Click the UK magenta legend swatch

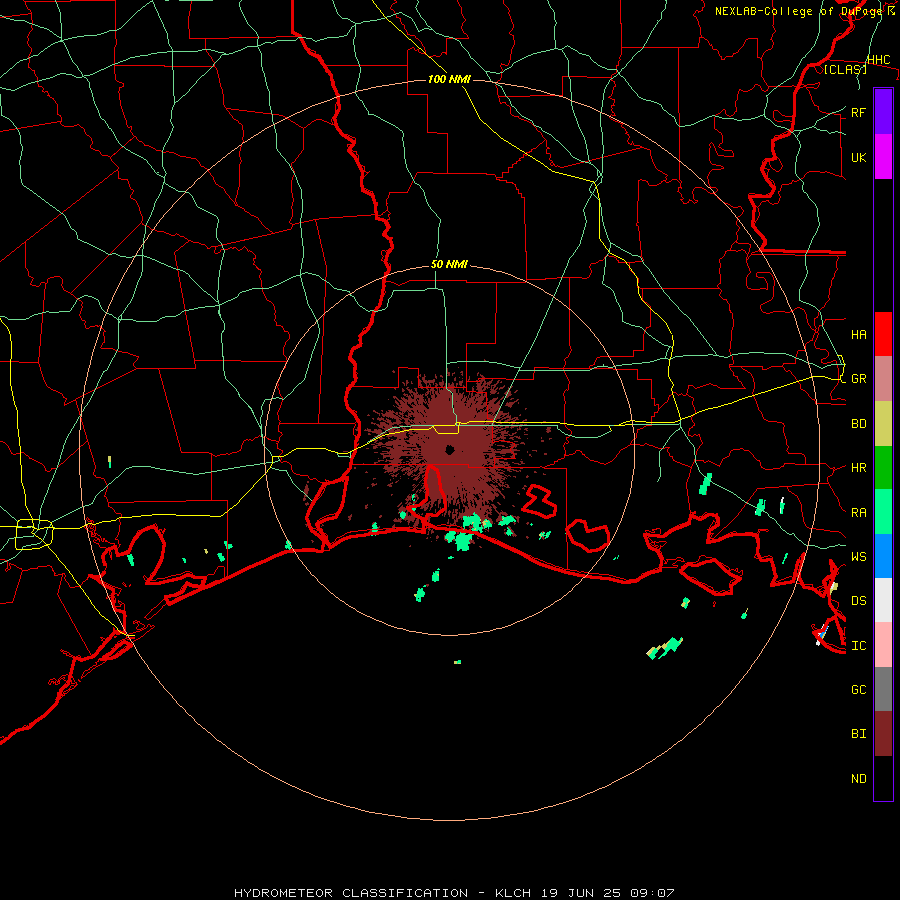883,157
